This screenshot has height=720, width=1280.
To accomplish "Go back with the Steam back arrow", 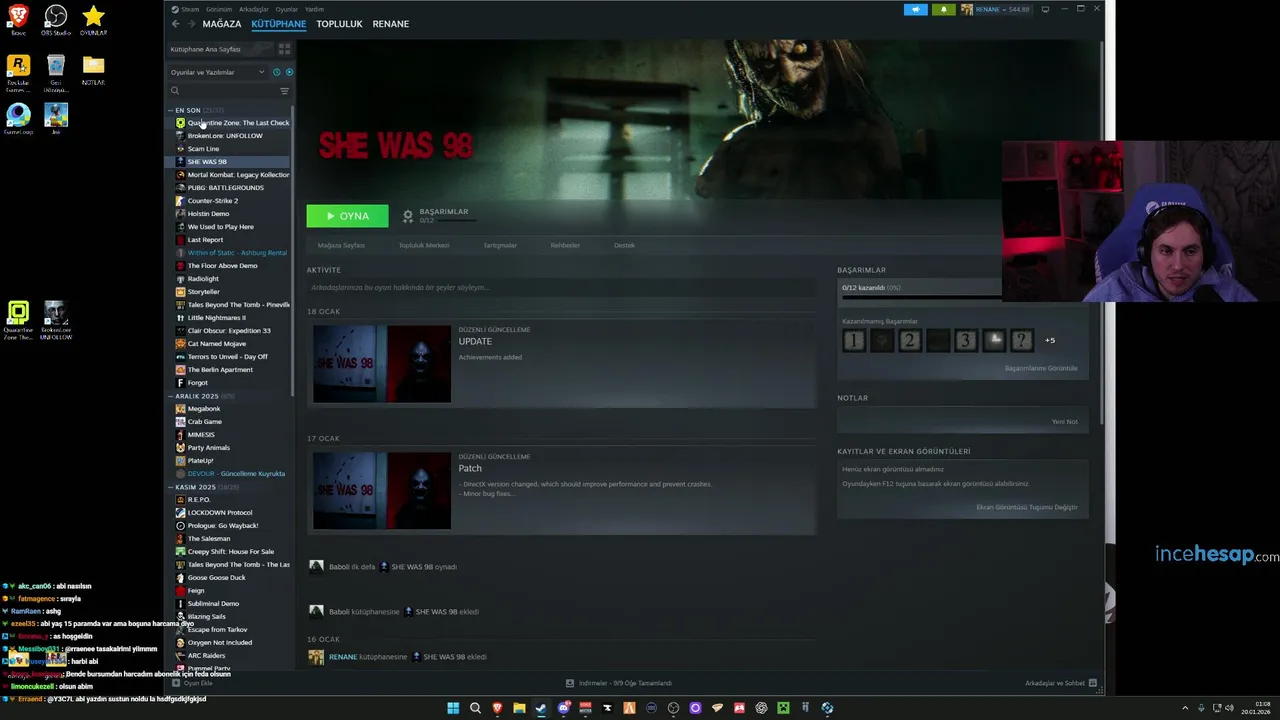I will 176,24.
